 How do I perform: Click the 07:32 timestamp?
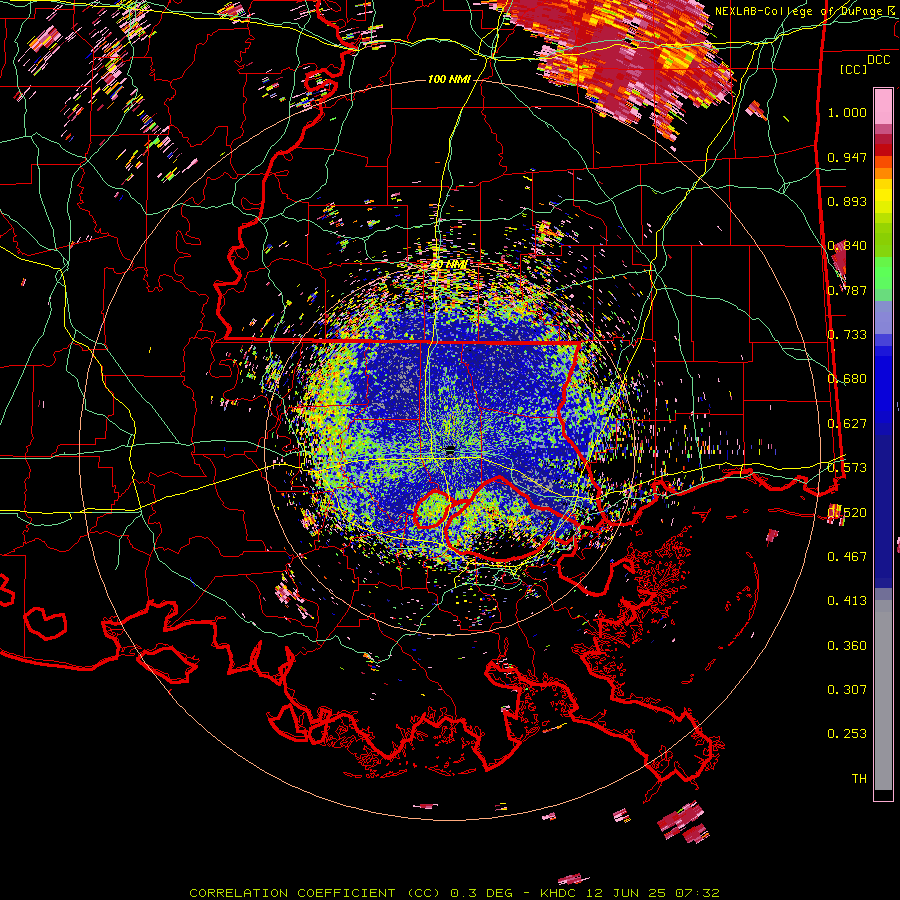[x=696, y=893]
